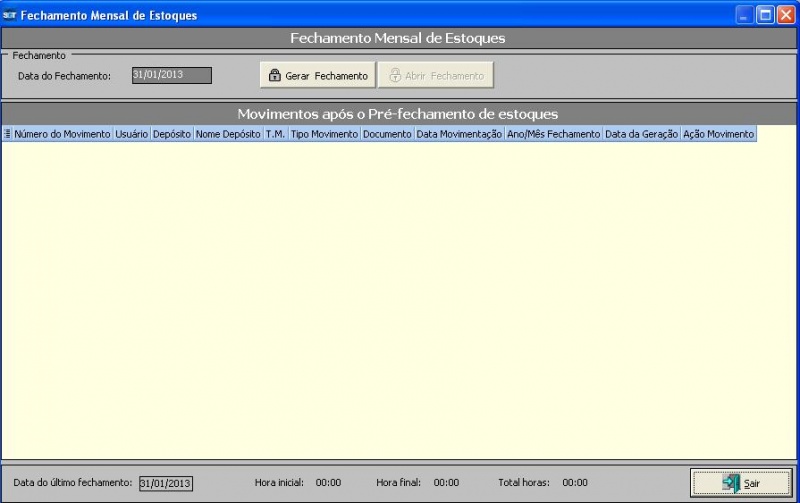Viewport: 800px width, 503px height.
Task: Sort by Número do Movimento column header
Action: [x=62, y=134]
